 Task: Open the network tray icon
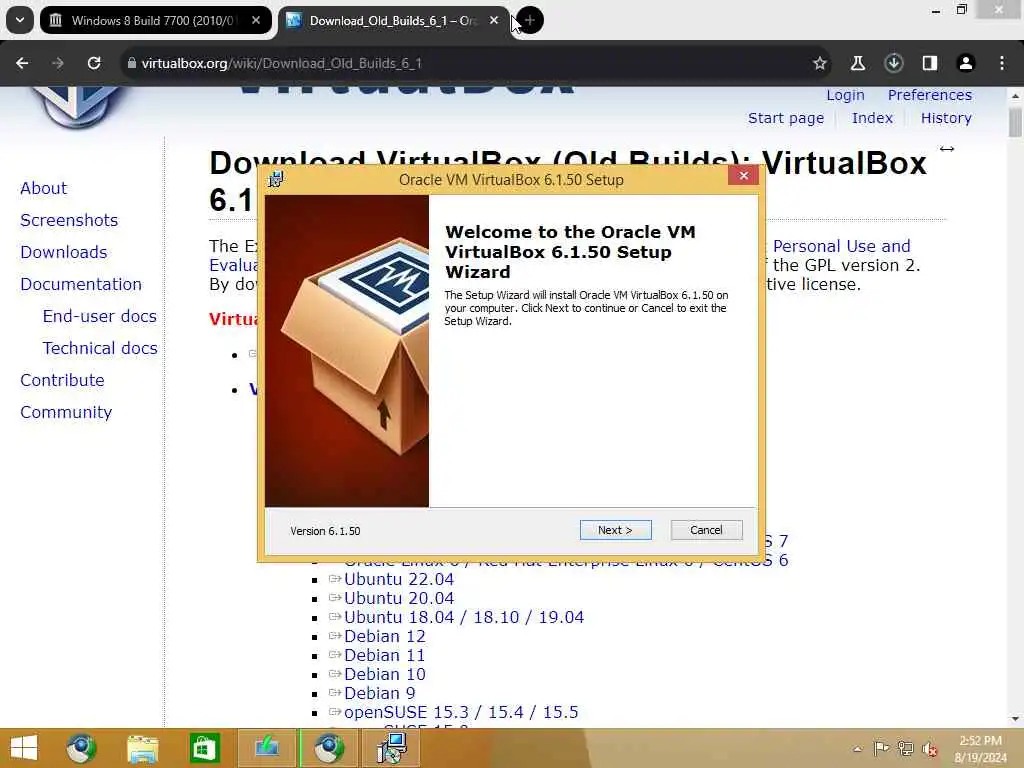(x=905, y=749)
